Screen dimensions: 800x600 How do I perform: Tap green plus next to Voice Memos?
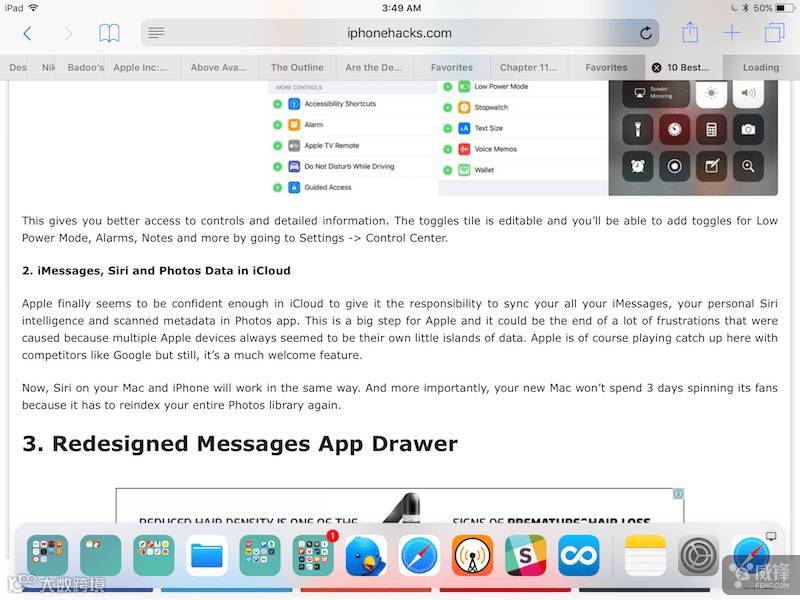point(447,149)
